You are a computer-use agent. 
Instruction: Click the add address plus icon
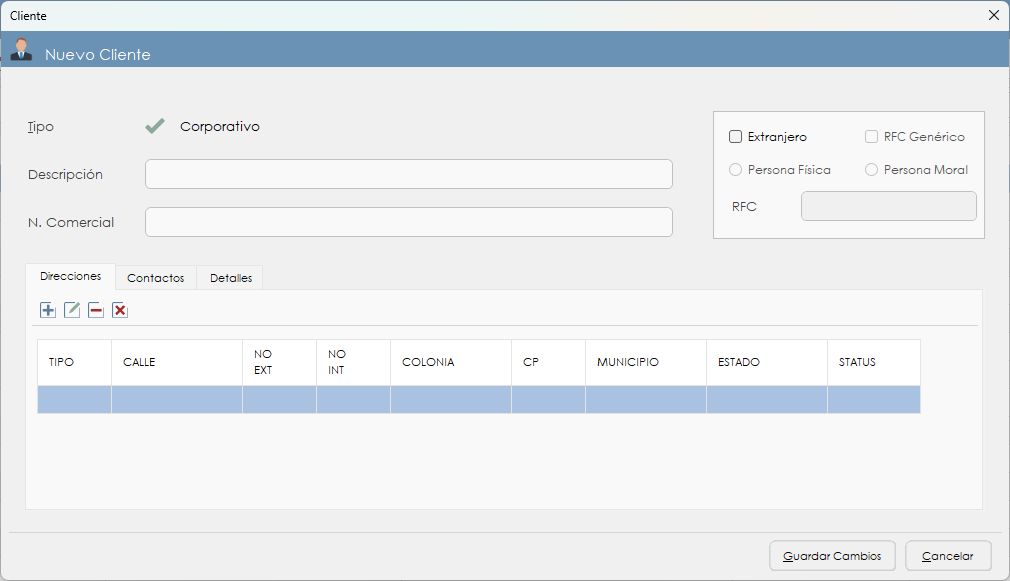(x=48, y=310)
